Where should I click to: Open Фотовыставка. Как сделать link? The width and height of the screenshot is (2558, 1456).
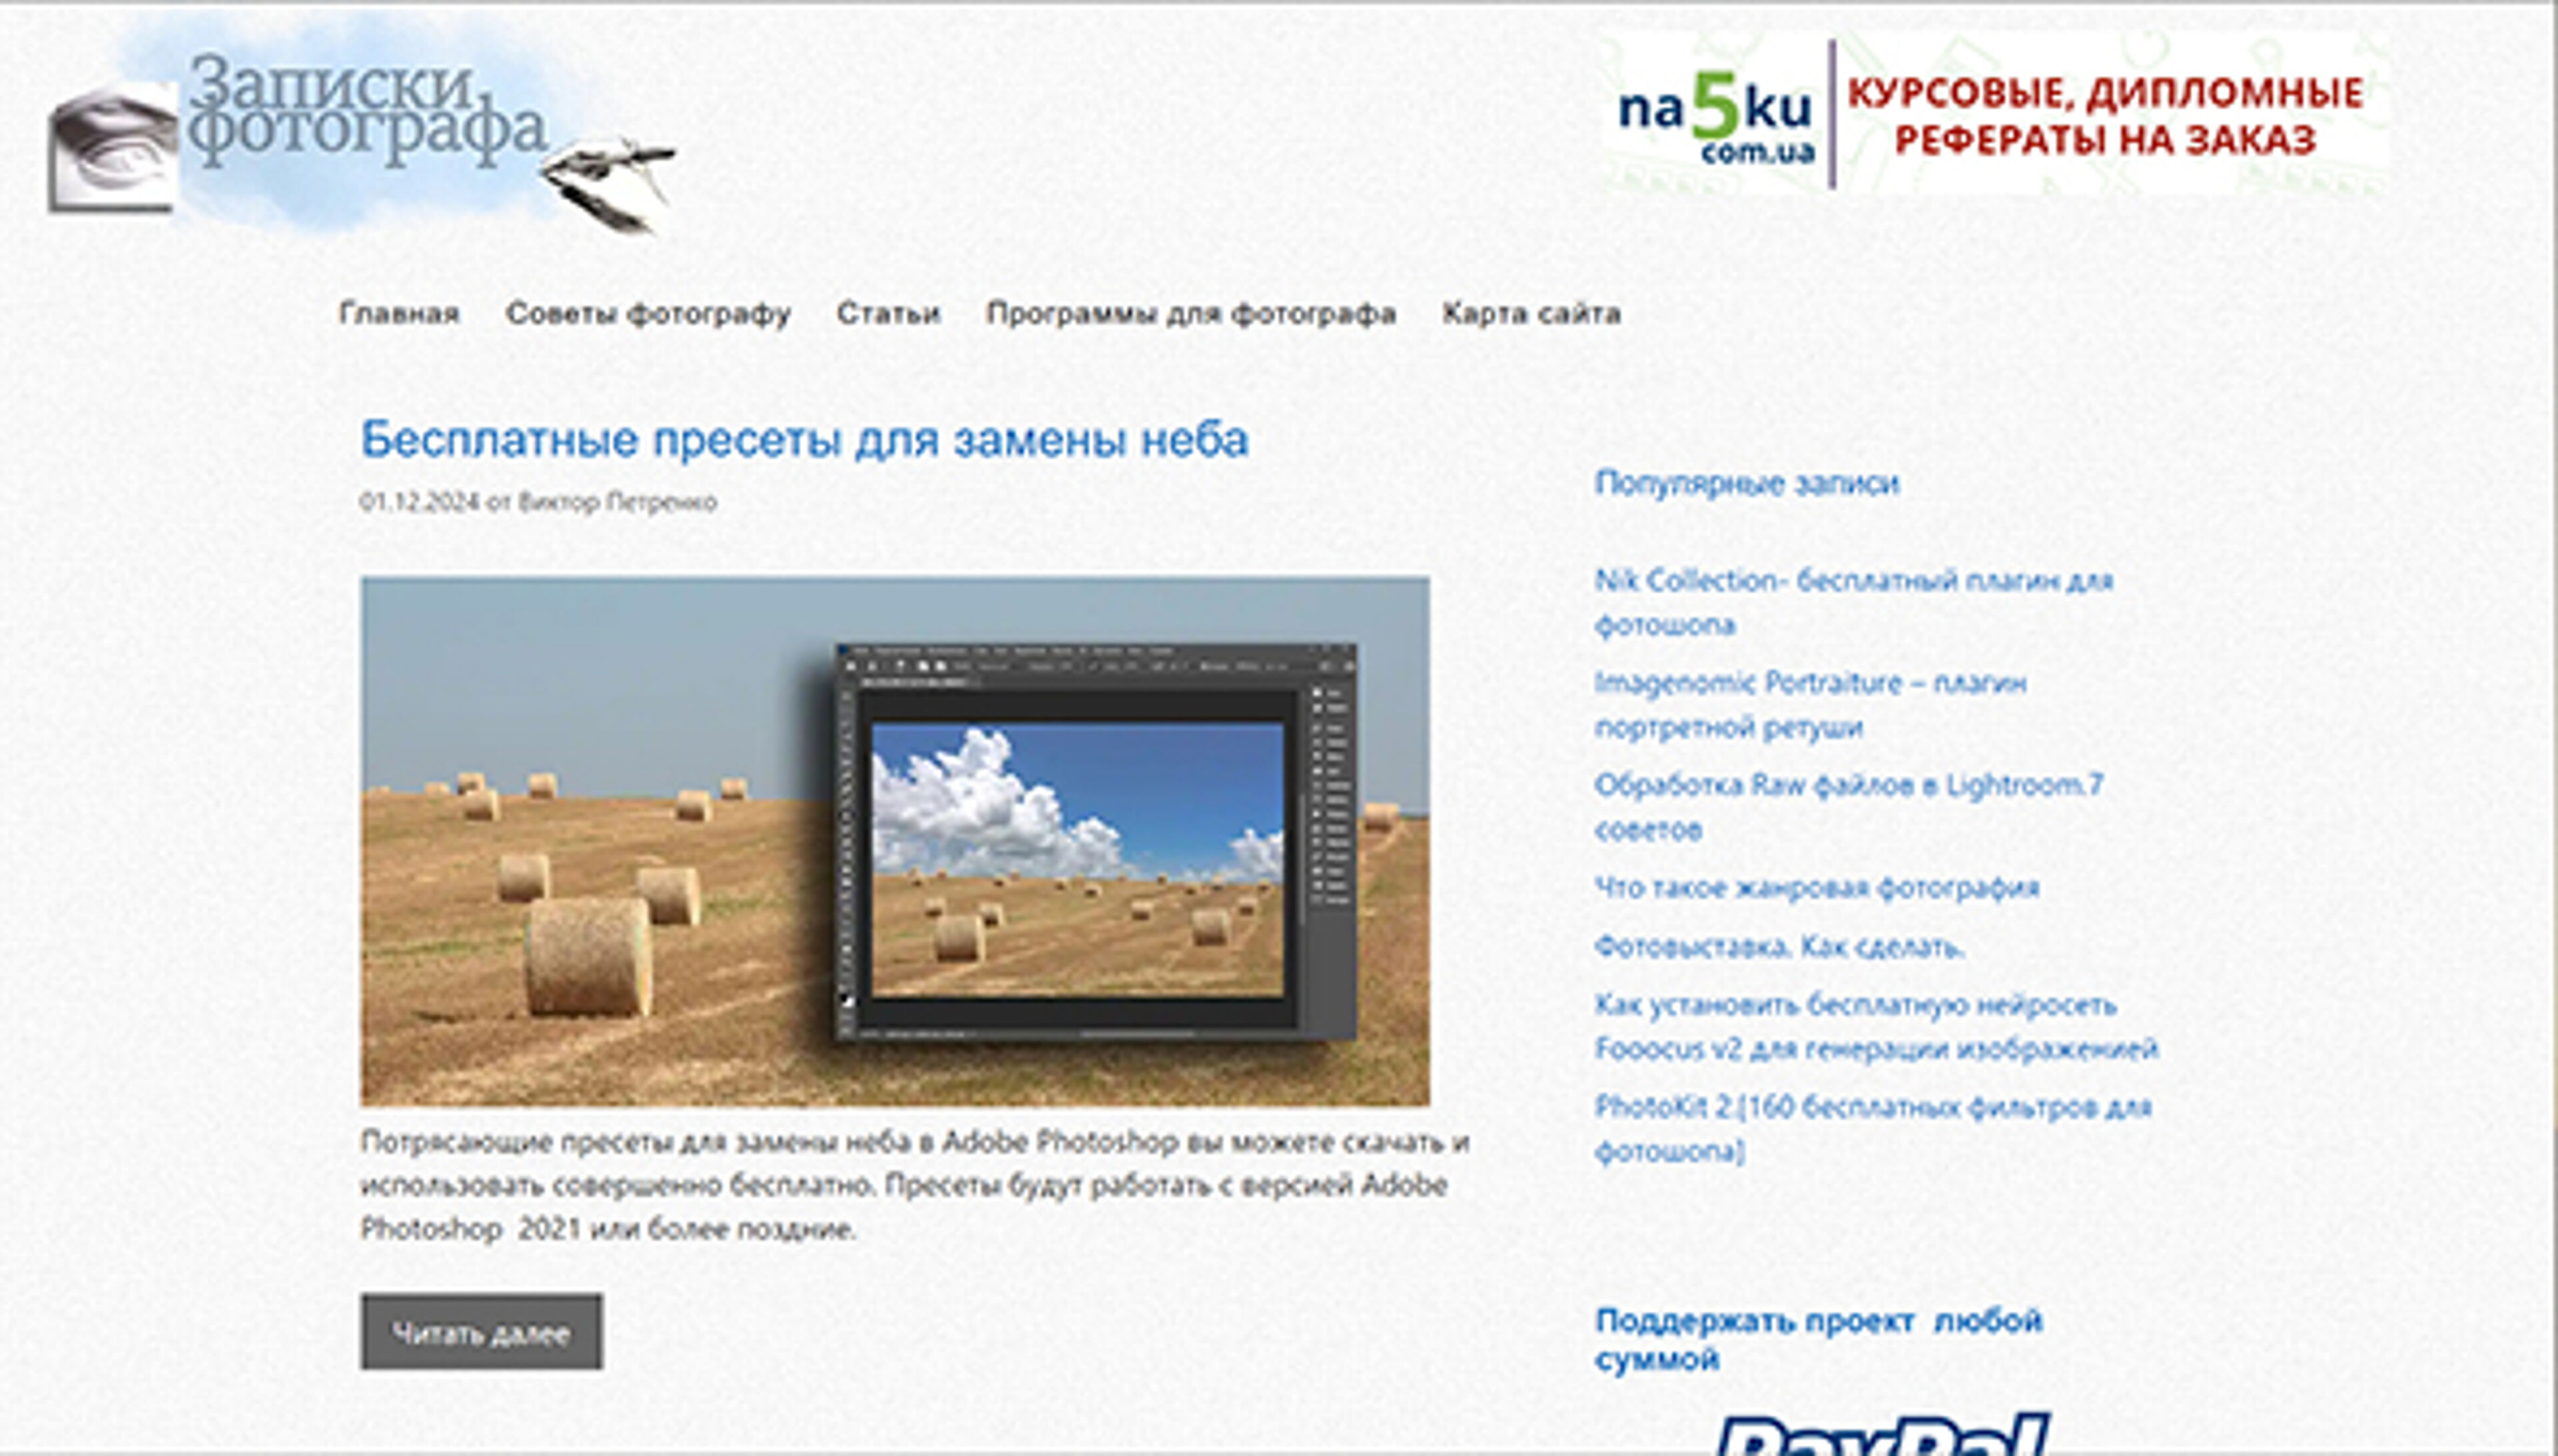[1779, 947]
